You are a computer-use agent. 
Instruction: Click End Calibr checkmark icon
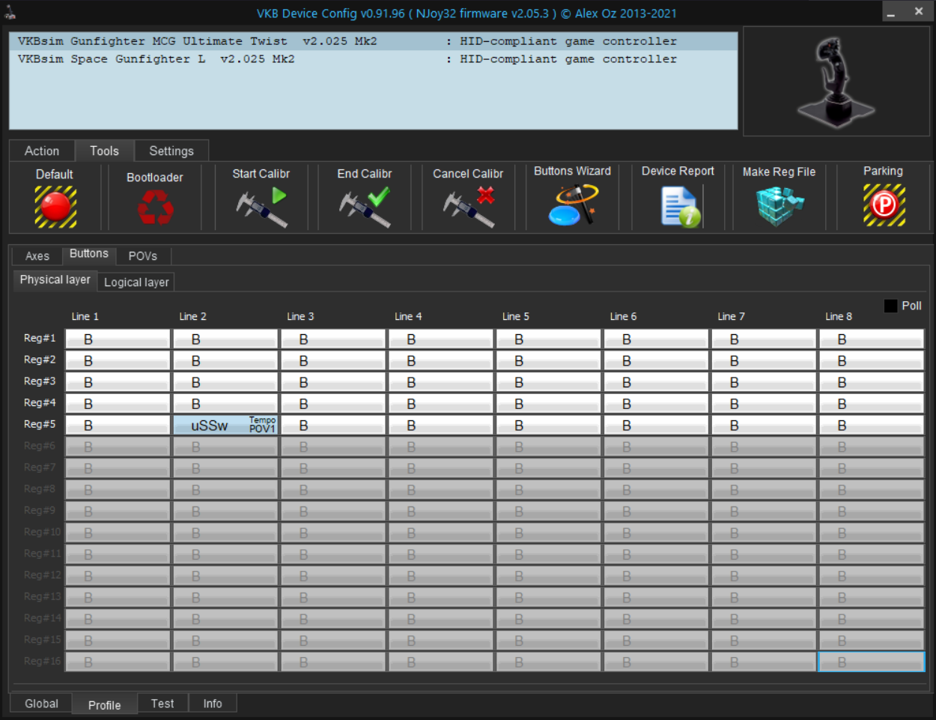pyautogui.click(x=364, y=205)
